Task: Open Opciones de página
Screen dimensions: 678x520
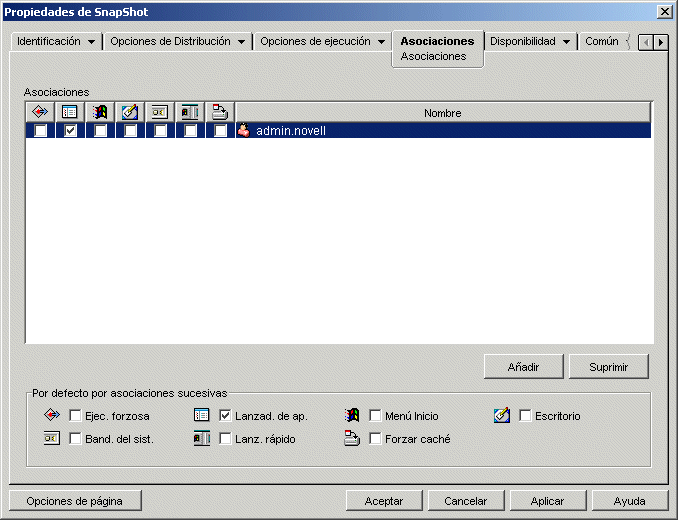Action: pos(75,501)
